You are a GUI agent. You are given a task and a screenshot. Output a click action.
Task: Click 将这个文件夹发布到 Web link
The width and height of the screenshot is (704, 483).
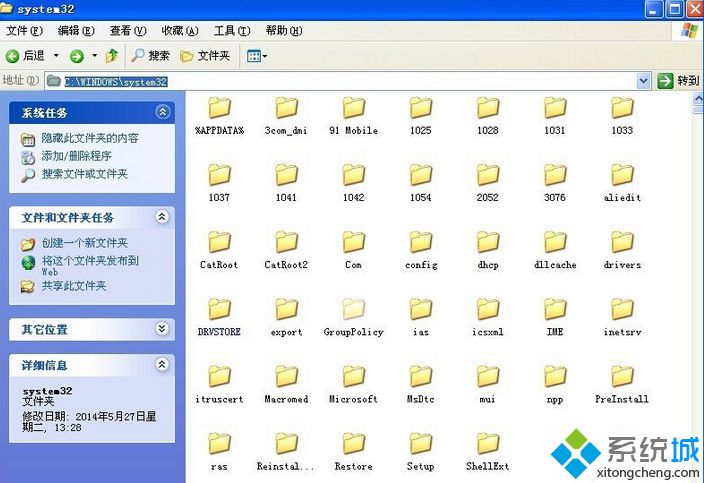90,266
